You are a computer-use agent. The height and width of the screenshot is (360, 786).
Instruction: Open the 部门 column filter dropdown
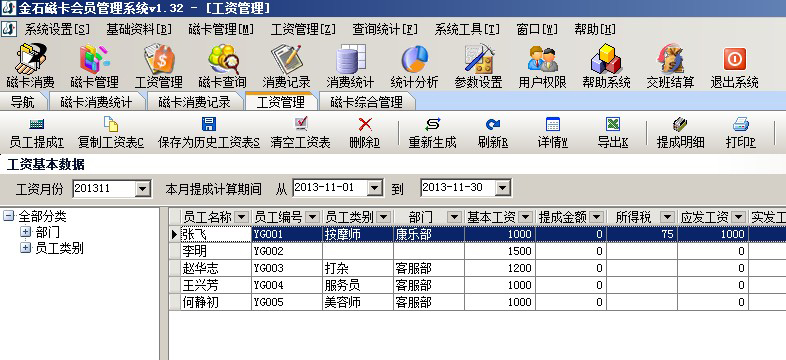coord(455,217)
